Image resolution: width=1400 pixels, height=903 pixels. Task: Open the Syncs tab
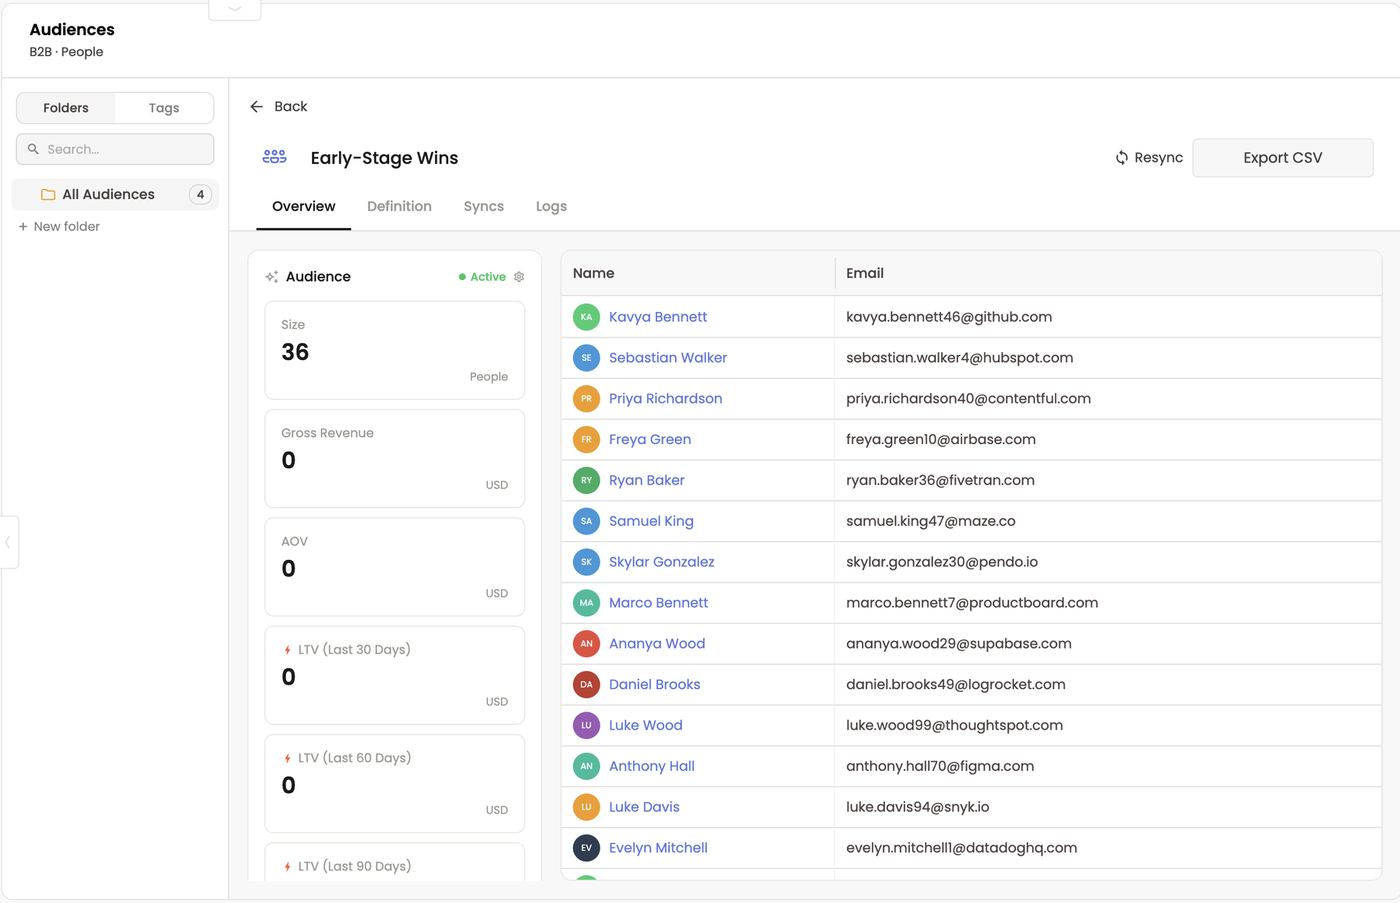pyautogui.click(x=484, y=207)
